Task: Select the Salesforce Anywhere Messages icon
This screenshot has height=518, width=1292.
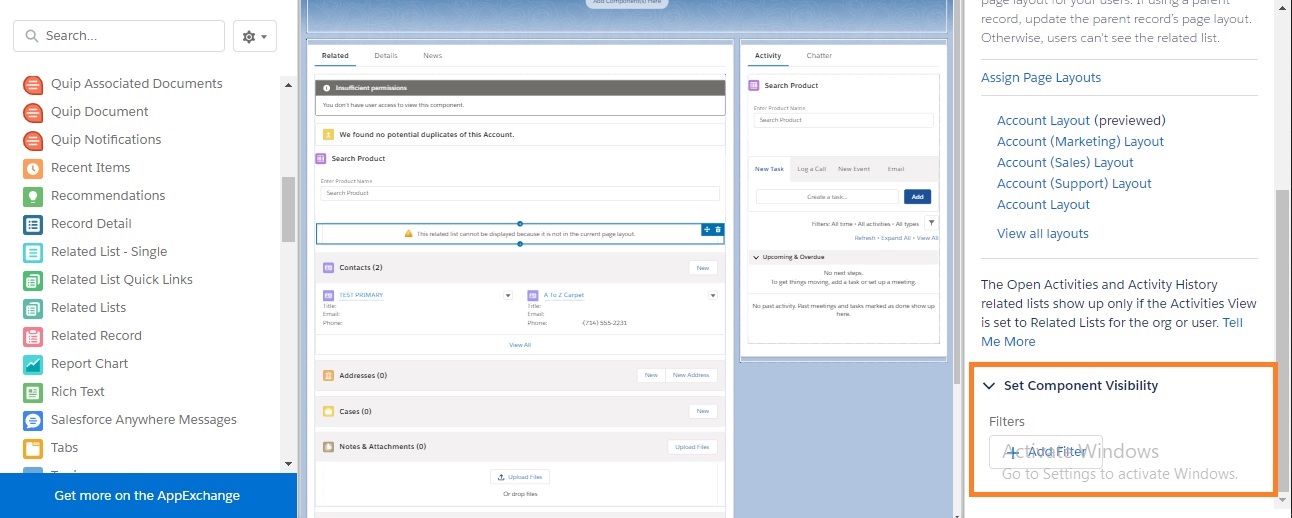Action: (33, 420)
